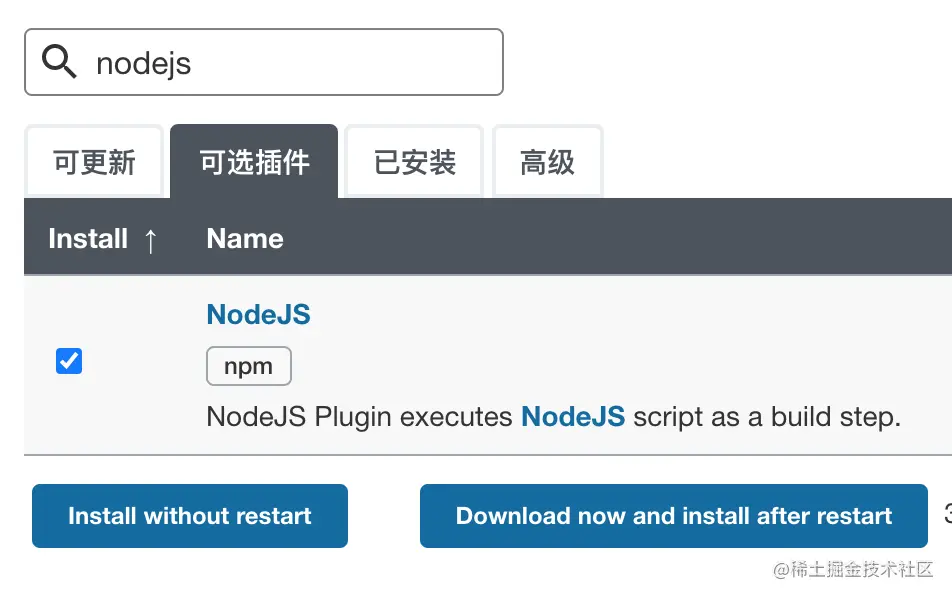Click empty space in the dark table header bar
The image size is (952, 598).
pyautogui.click(x=607, y=237)
